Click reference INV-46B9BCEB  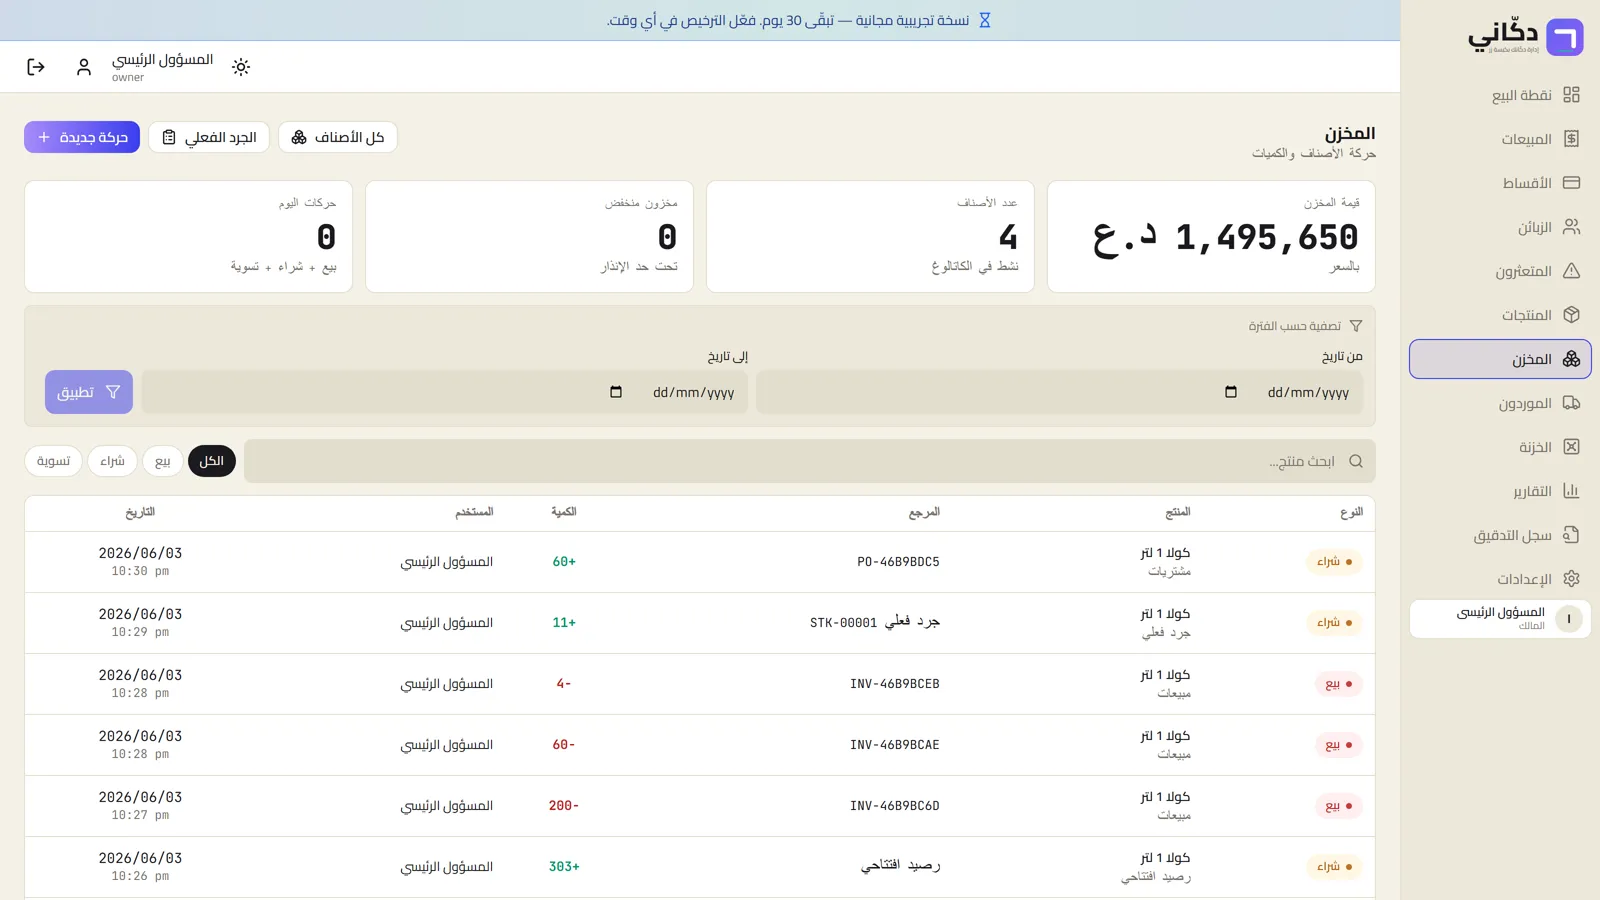[895, 684]
